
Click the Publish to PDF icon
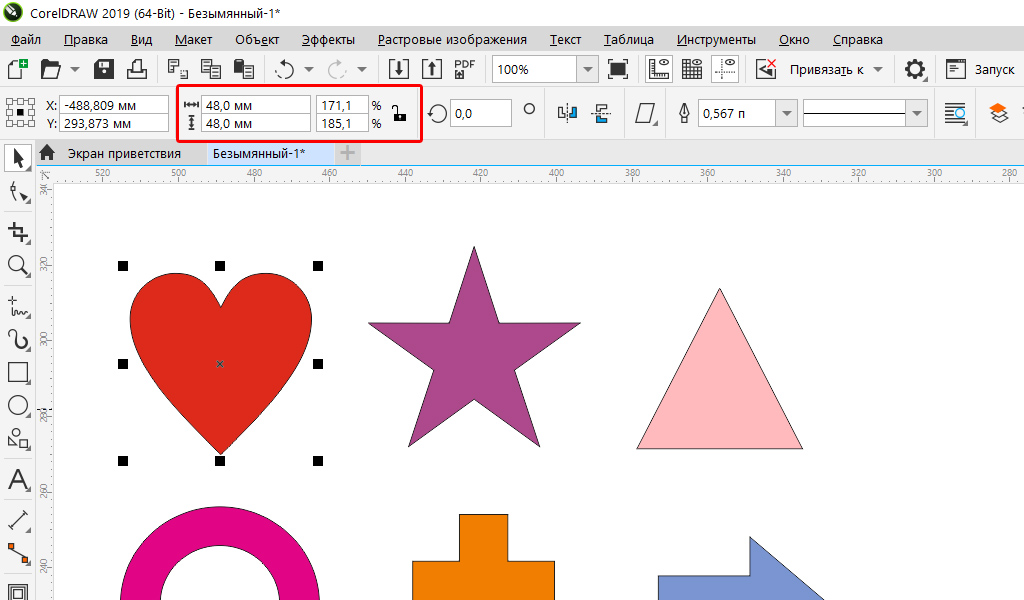(x=465, y=69)
